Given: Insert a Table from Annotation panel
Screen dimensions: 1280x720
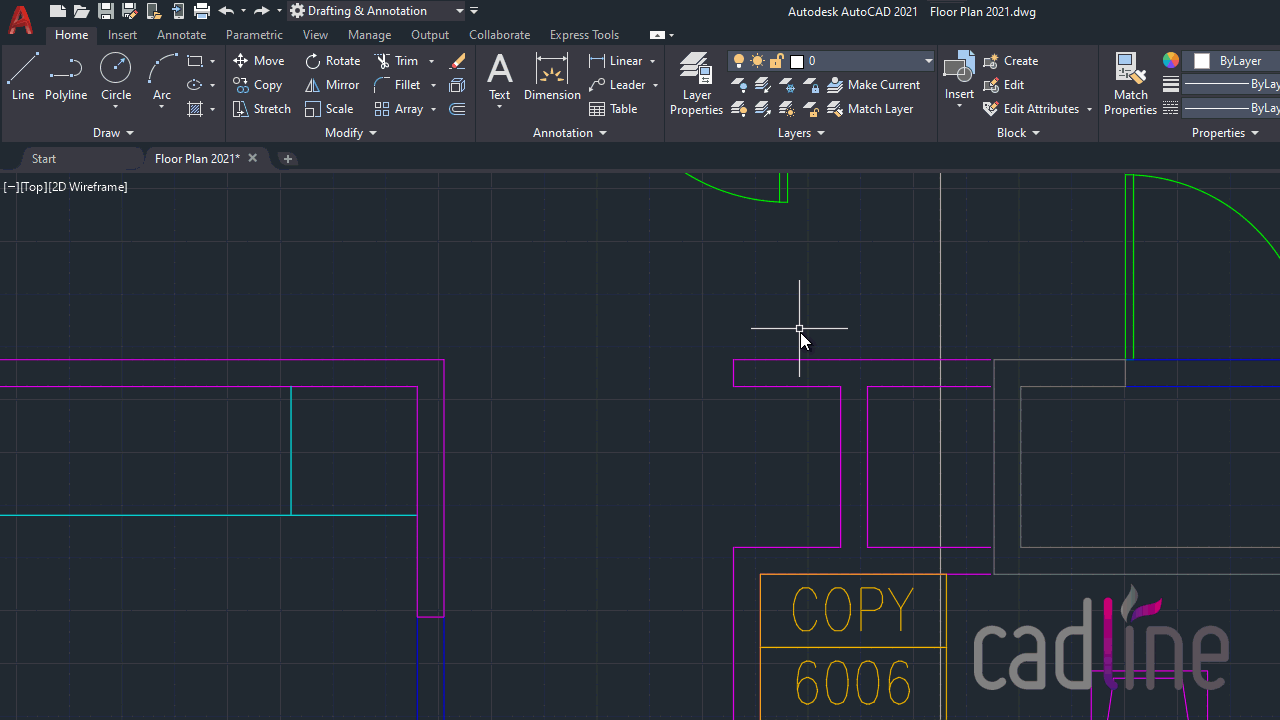Looking at the screenshot, I should pyautogui.click(x=613, y=109).
